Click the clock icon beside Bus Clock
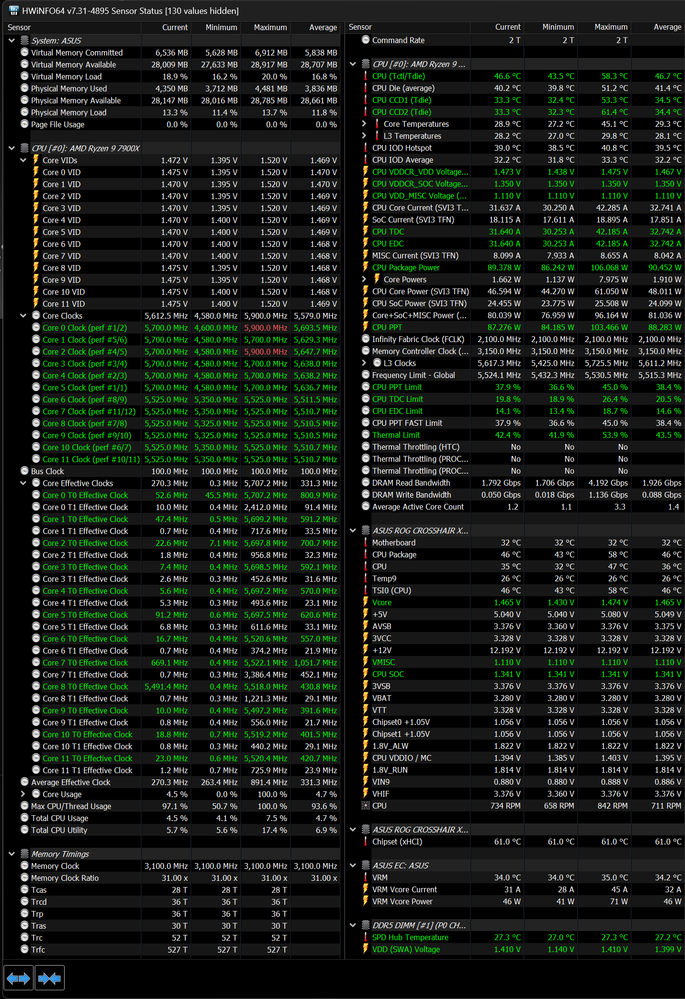Viewport: 685px width, 999px height. [x=24, y=471]
